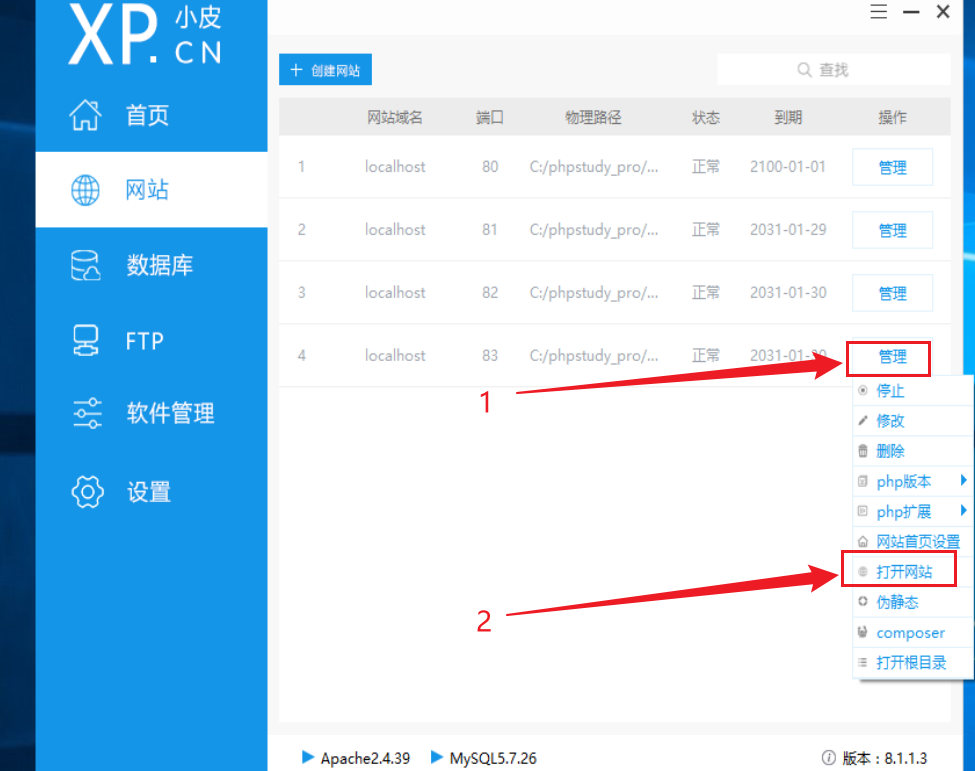
Task: Click the globe icon next to 打开网站
Action: point(862,571)
